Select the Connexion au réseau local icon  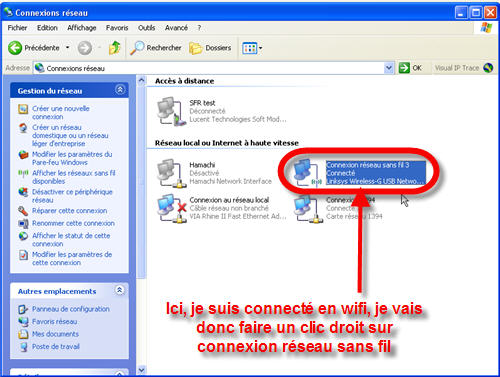(x=171, y=208)
